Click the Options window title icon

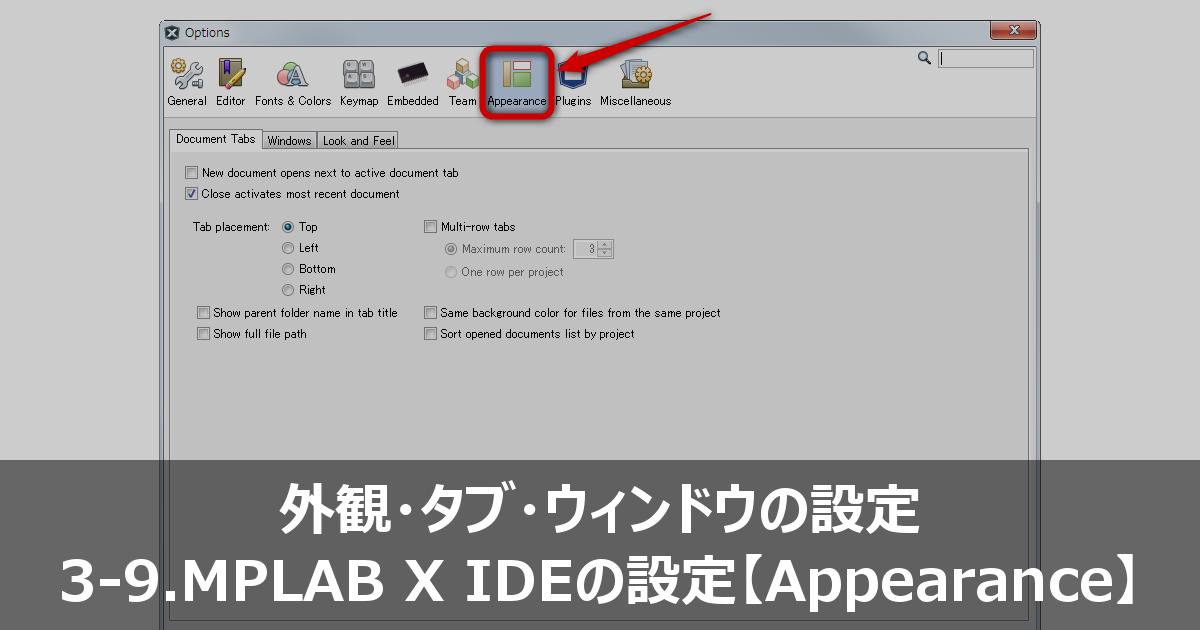coord(172,32)
